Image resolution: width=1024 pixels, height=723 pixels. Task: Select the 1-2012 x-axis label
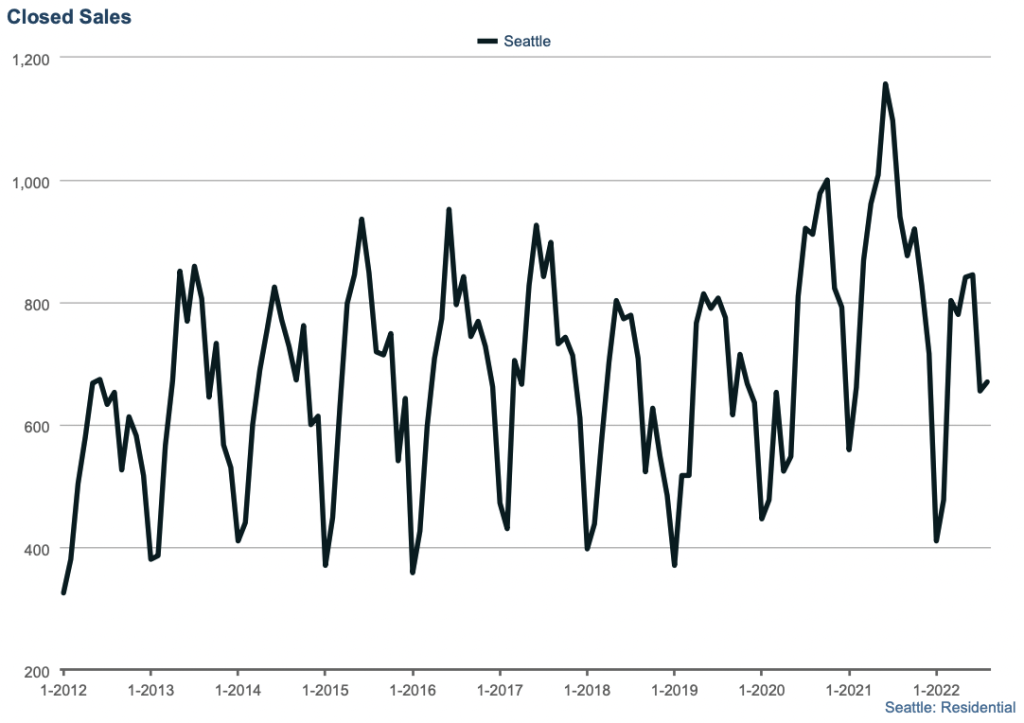[x=63, y=689]
